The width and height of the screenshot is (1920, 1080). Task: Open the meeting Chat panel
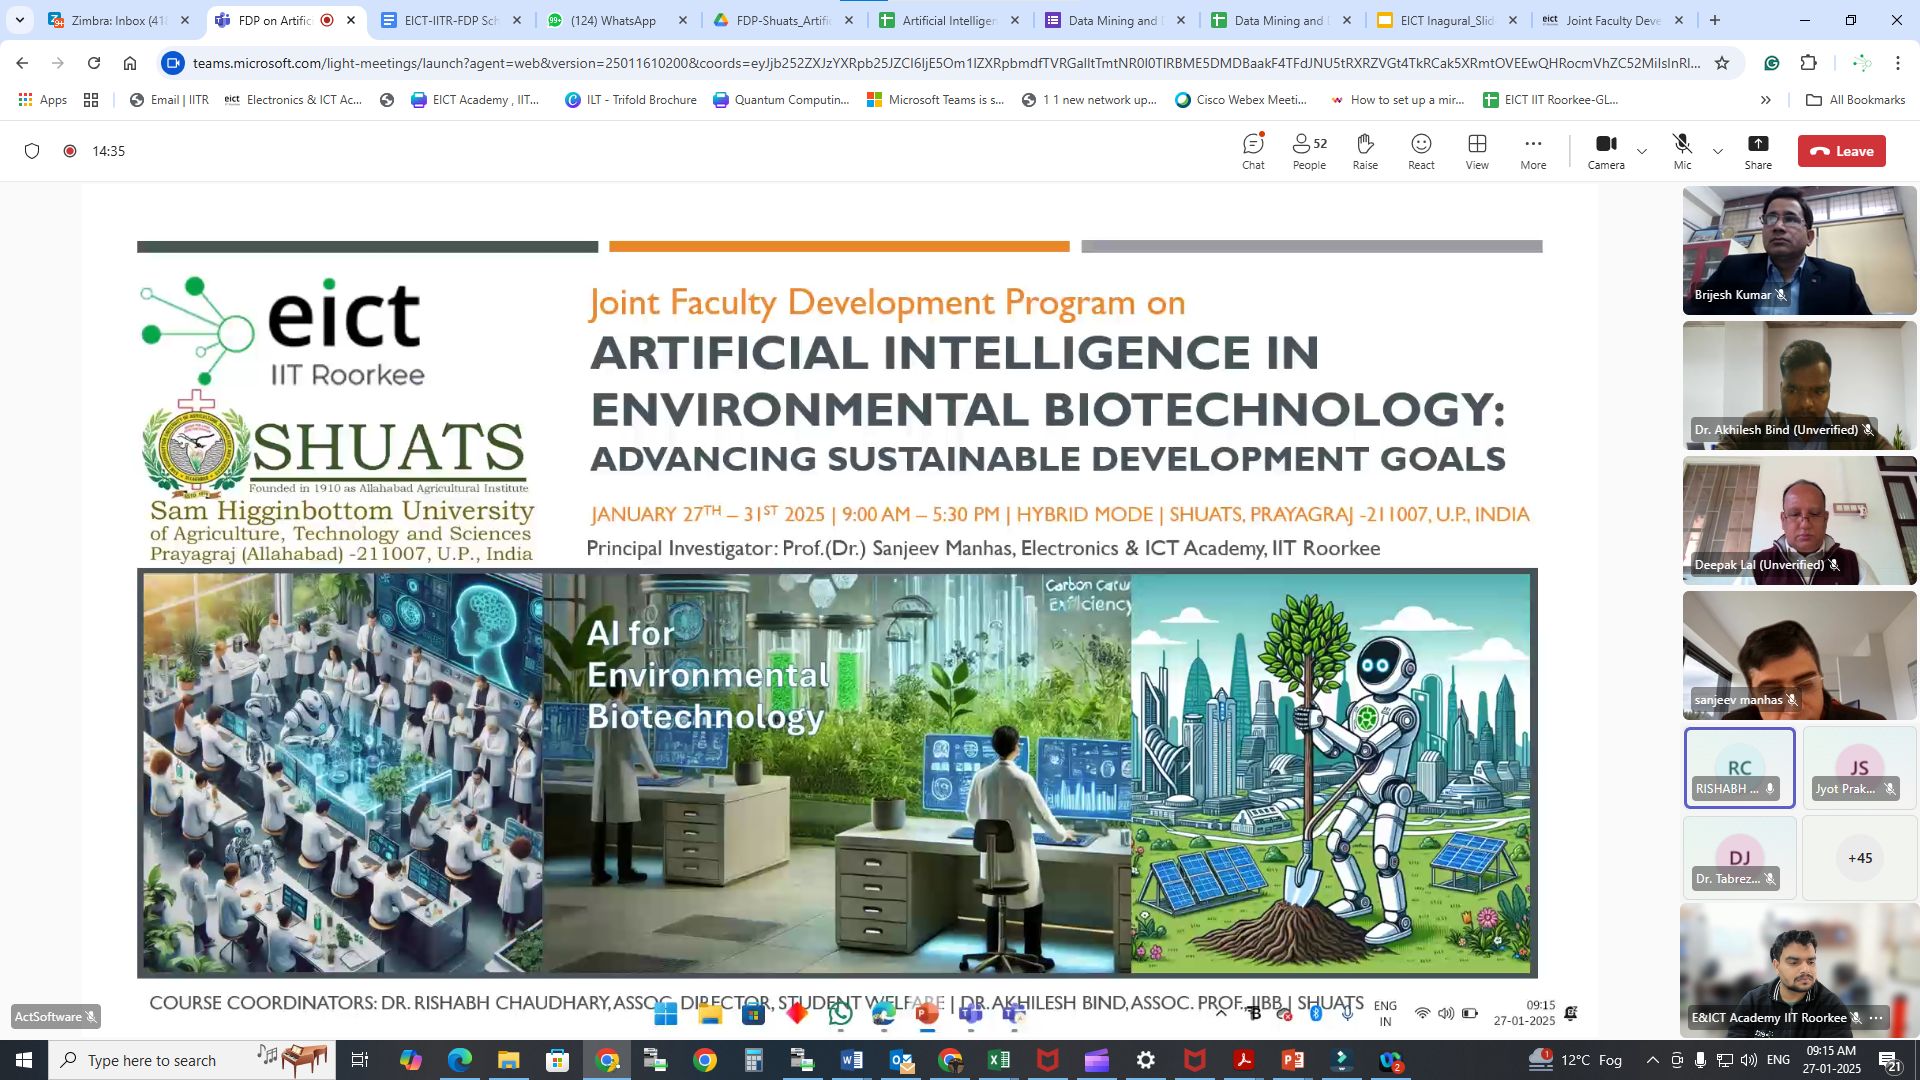[x=1253, y=151]
